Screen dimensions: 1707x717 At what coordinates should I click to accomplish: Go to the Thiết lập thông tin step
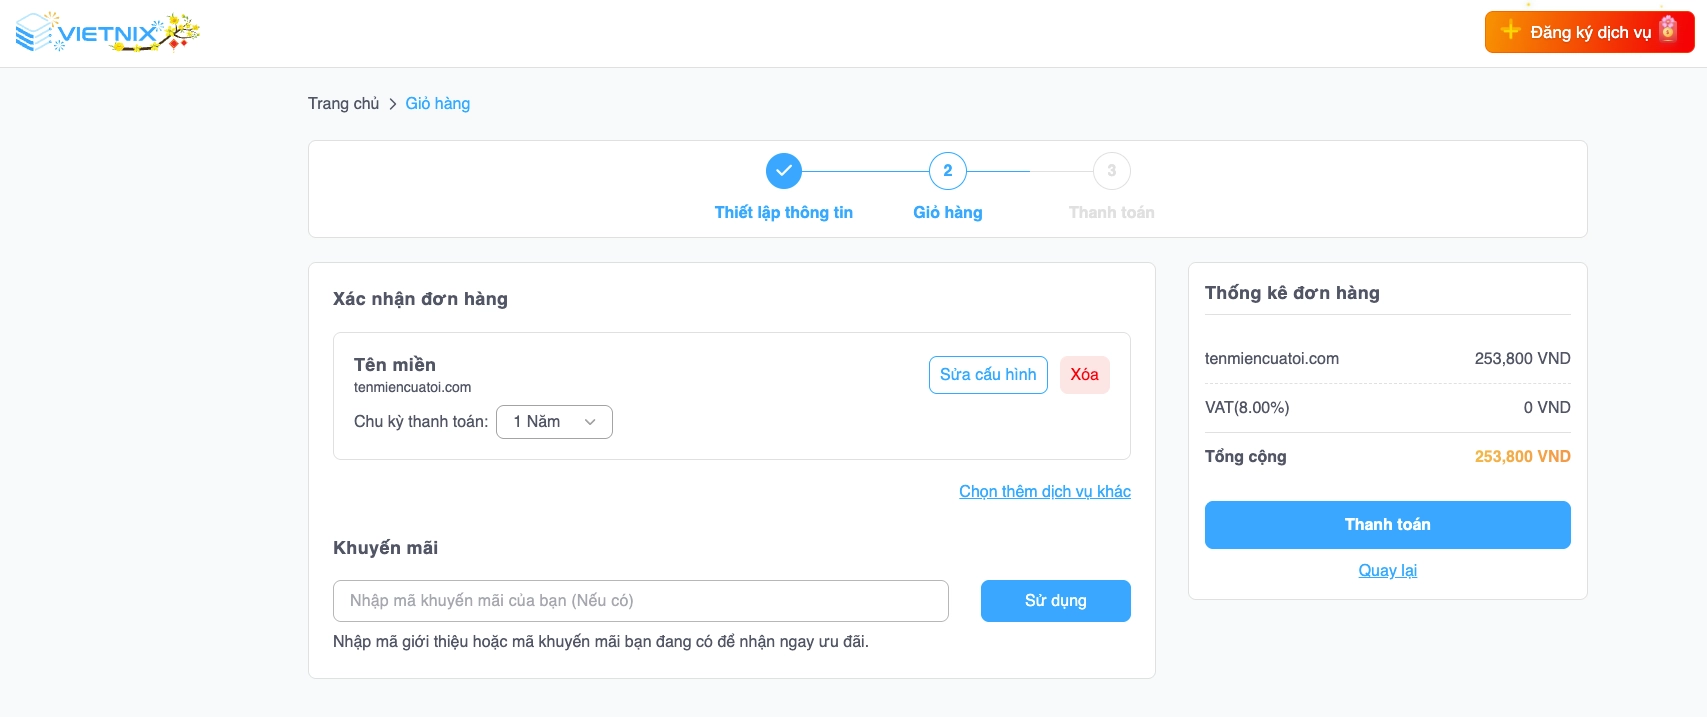pos(783,212)
